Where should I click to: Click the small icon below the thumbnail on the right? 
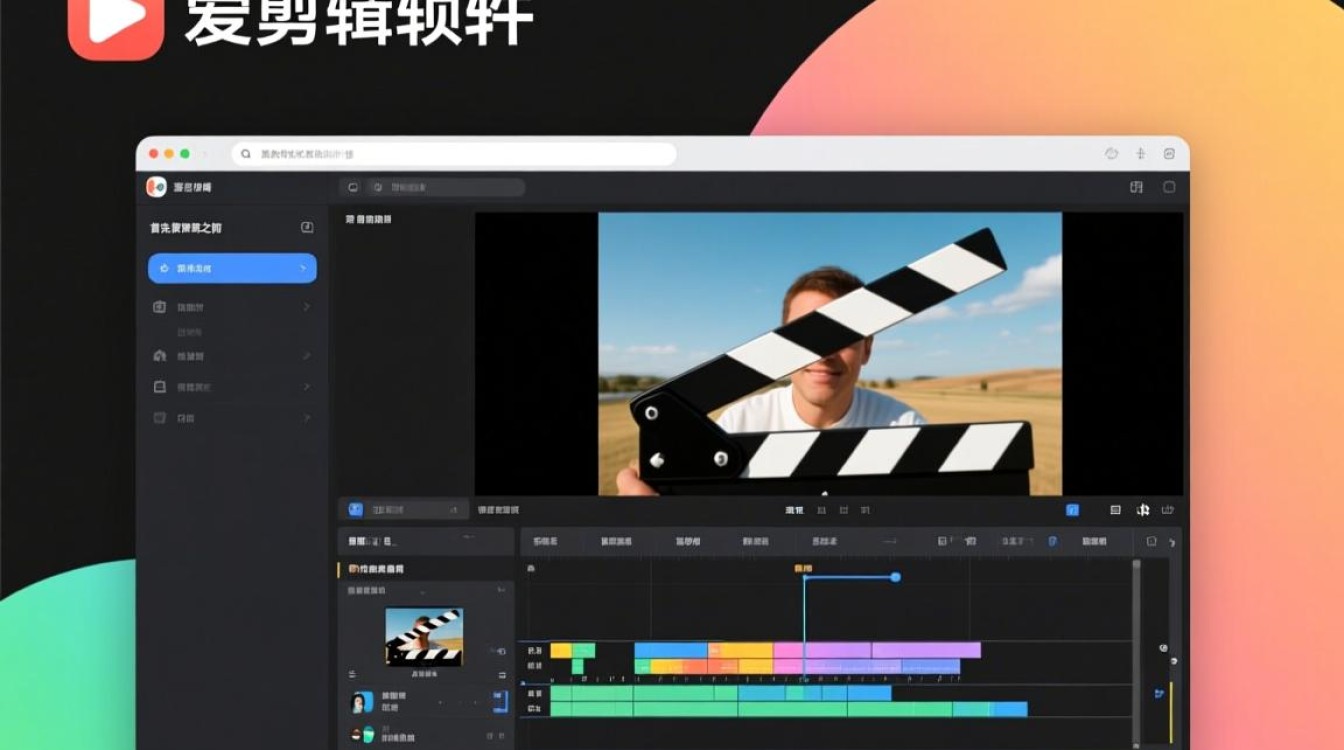click(x=501, y=674)
